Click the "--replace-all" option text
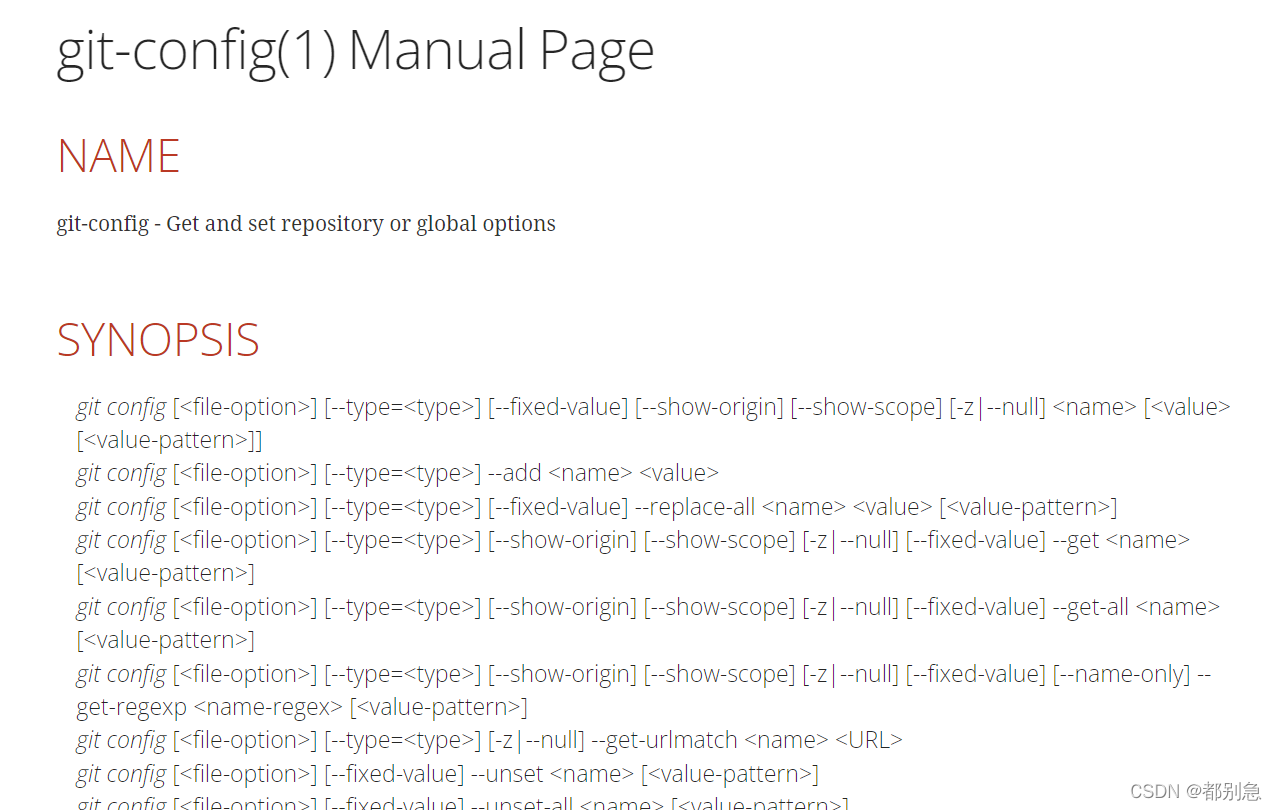The height and width of the screenshot is (810, 1277). (695, 507)
